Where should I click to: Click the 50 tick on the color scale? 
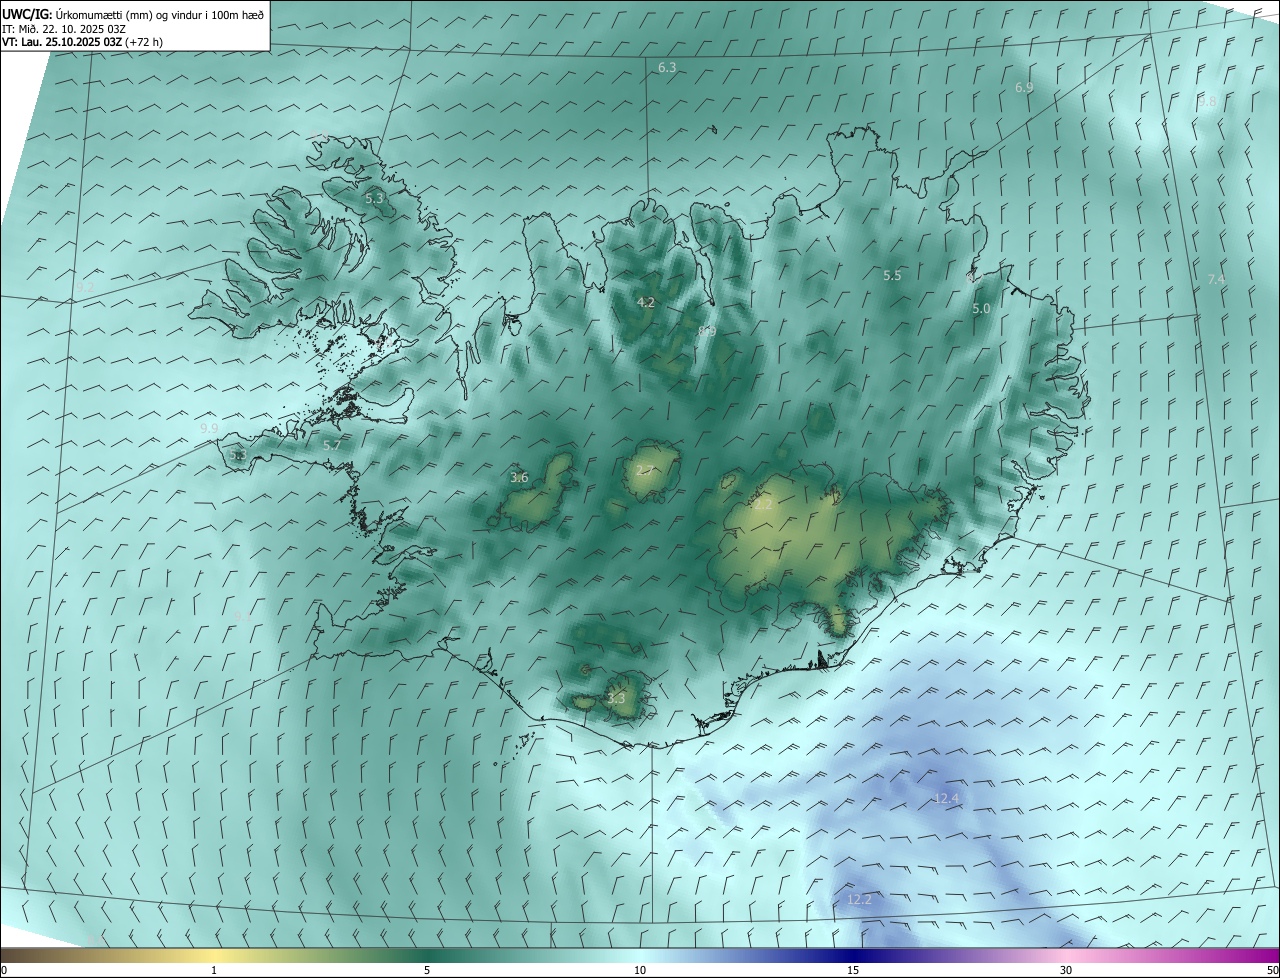1272,971
